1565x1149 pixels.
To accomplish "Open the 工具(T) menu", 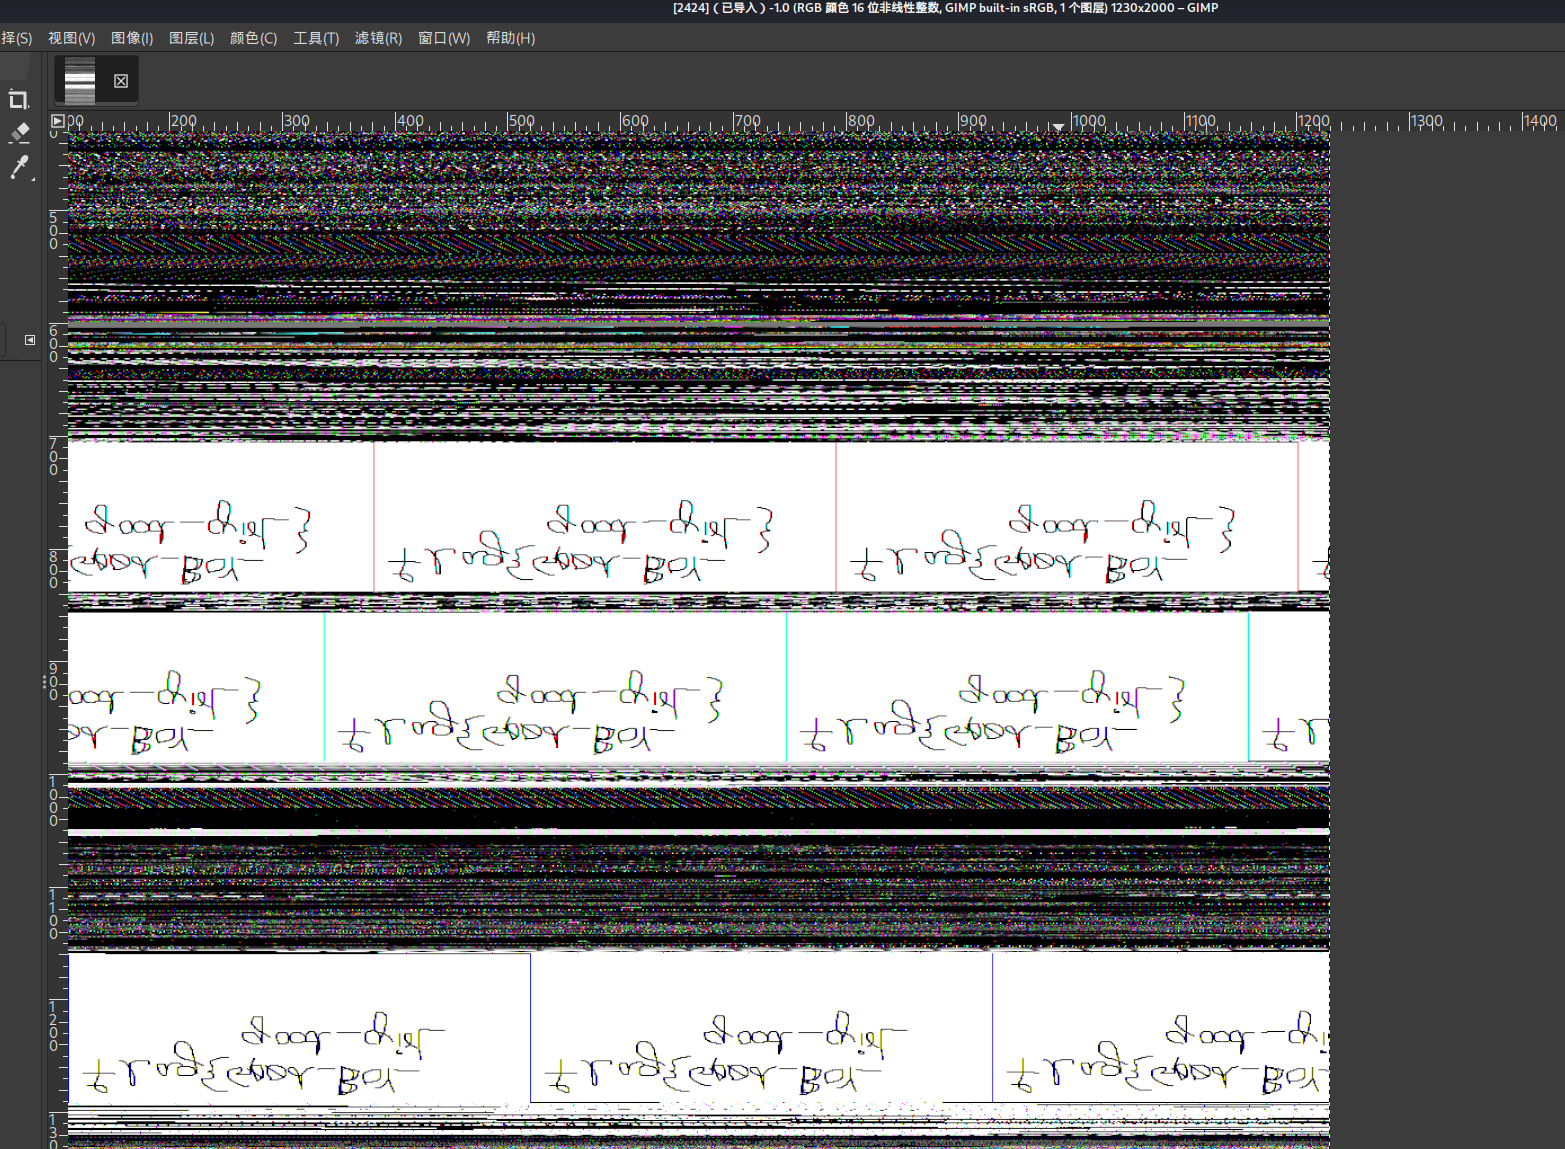I will click(x=315, y=38).
